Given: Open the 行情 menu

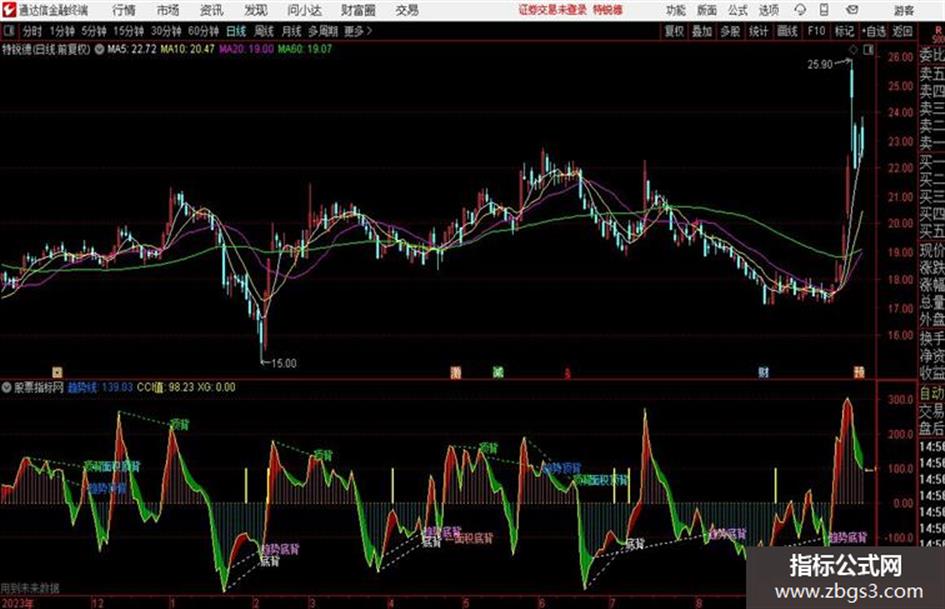Looking at the screenshot, I should click(x=124, y=10).
